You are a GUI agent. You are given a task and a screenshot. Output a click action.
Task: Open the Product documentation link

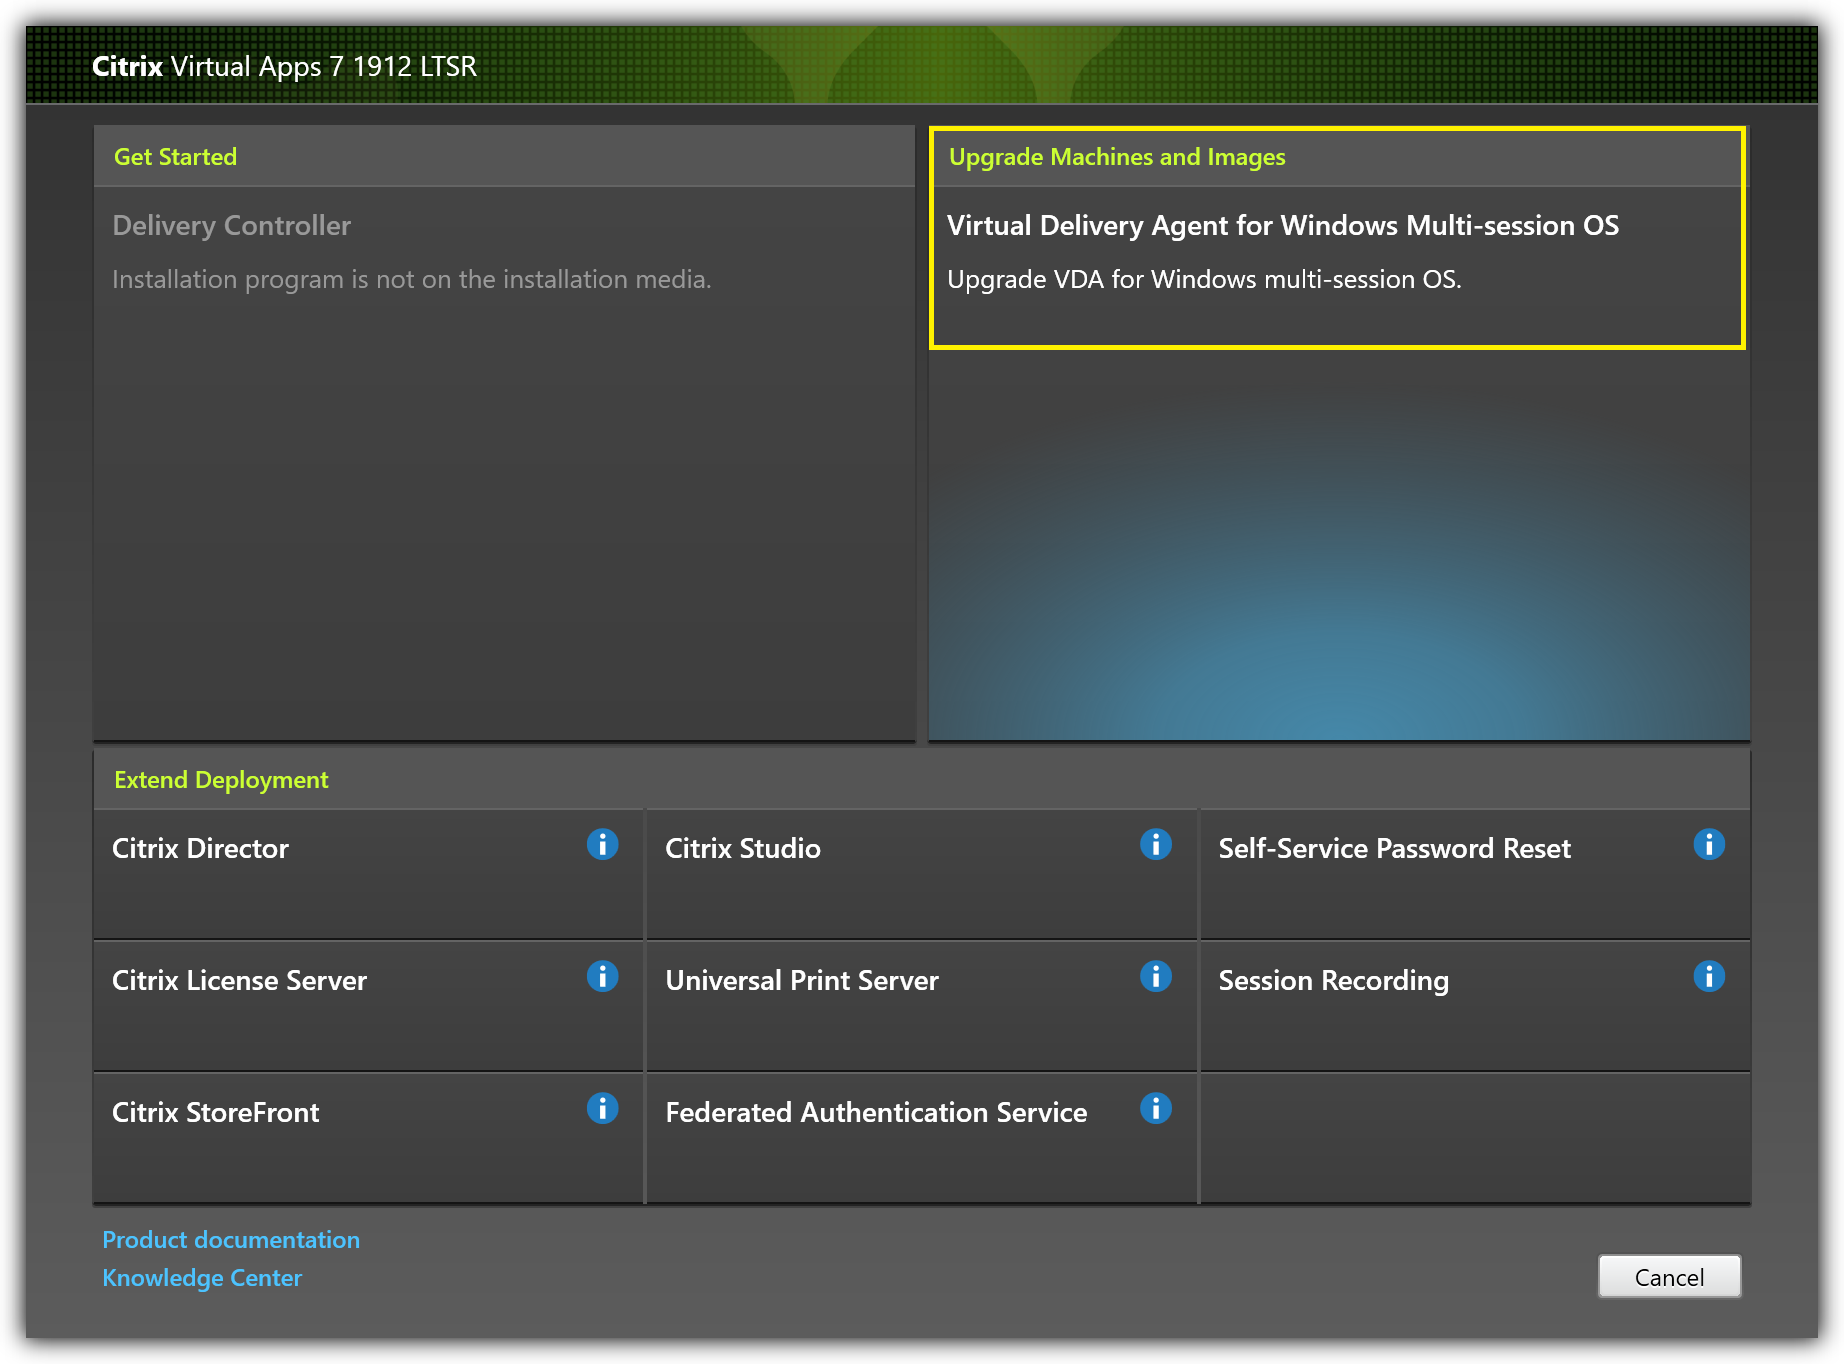tap(231, 1240)
